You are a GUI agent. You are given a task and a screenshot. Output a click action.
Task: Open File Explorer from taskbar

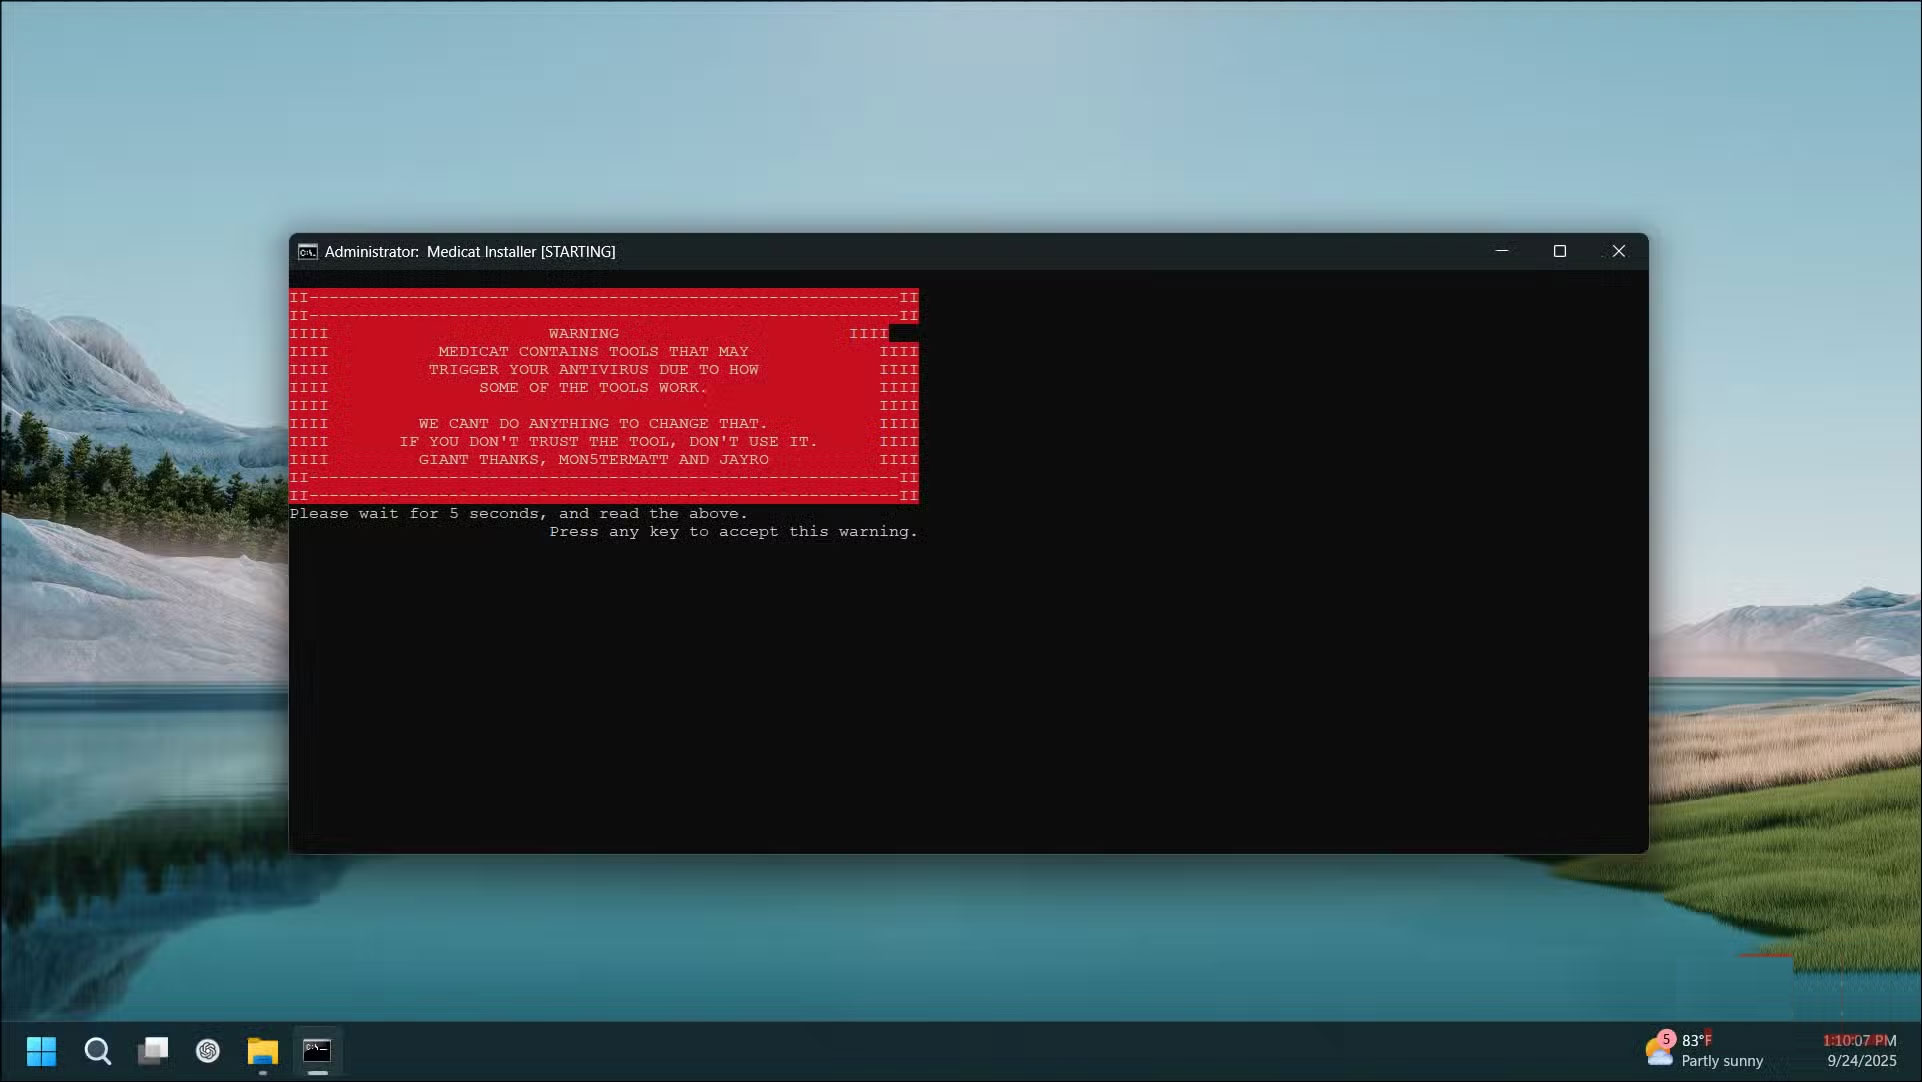click(x=263, y=1051)
